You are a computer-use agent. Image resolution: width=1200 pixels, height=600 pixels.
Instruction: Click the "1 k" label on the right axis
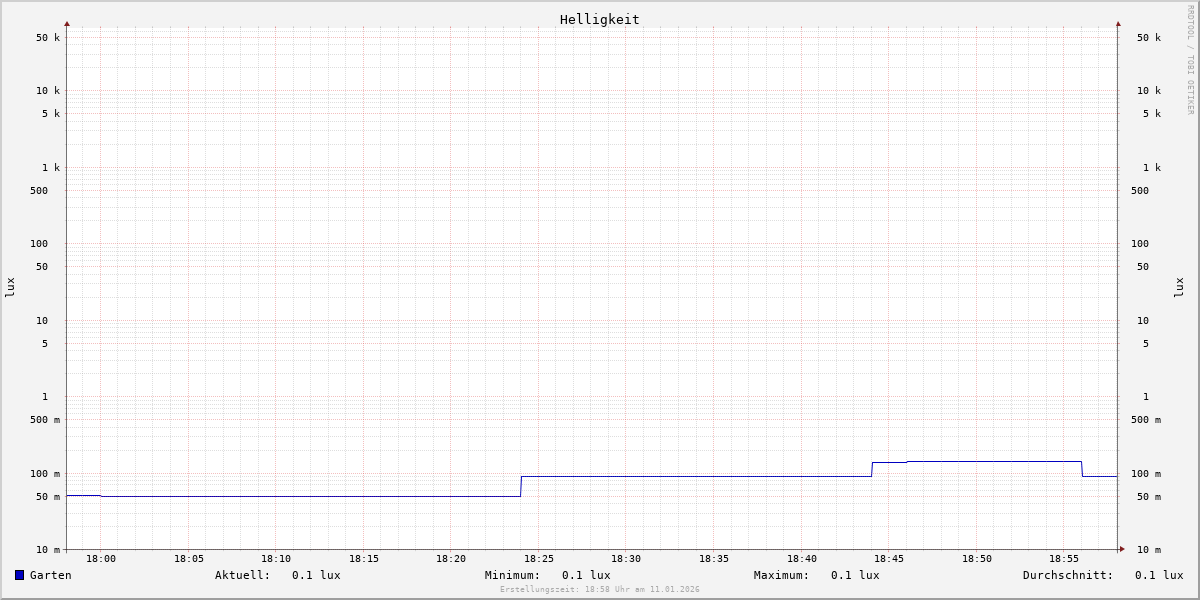point(1152,168)
